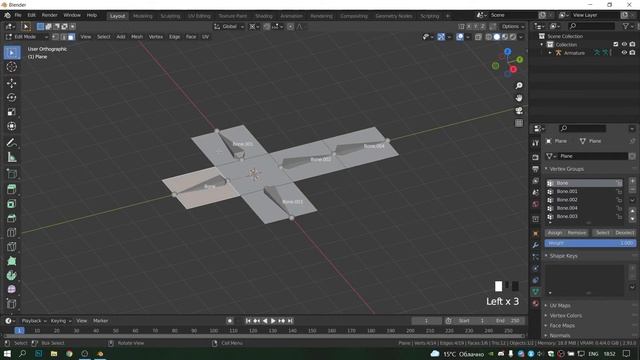Hide Armature in viewport eye icon
Image resolution: width=640 pixels, height=360 pixels.
coord(624,53)
